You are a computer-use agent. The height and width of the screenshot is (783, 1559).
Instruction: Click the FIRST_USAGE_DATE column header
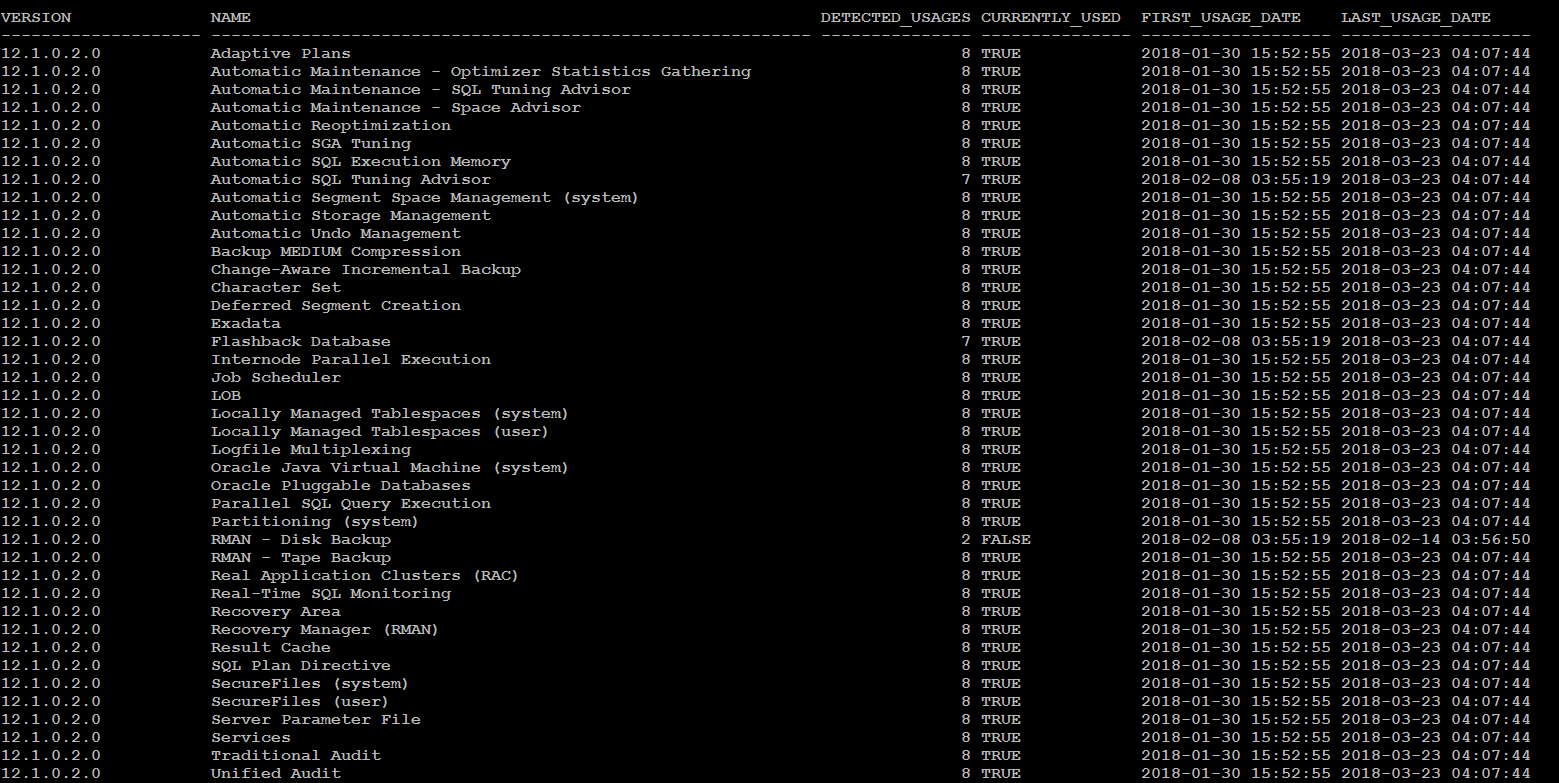(x=1221, y=17)
